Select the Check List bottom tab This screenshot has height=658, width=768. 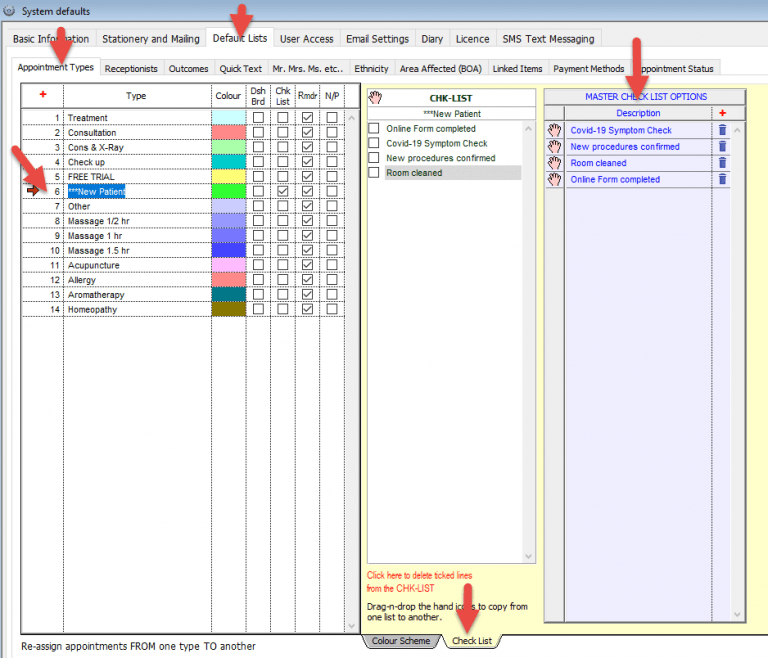pyautogui.click(x=472, y=641)
